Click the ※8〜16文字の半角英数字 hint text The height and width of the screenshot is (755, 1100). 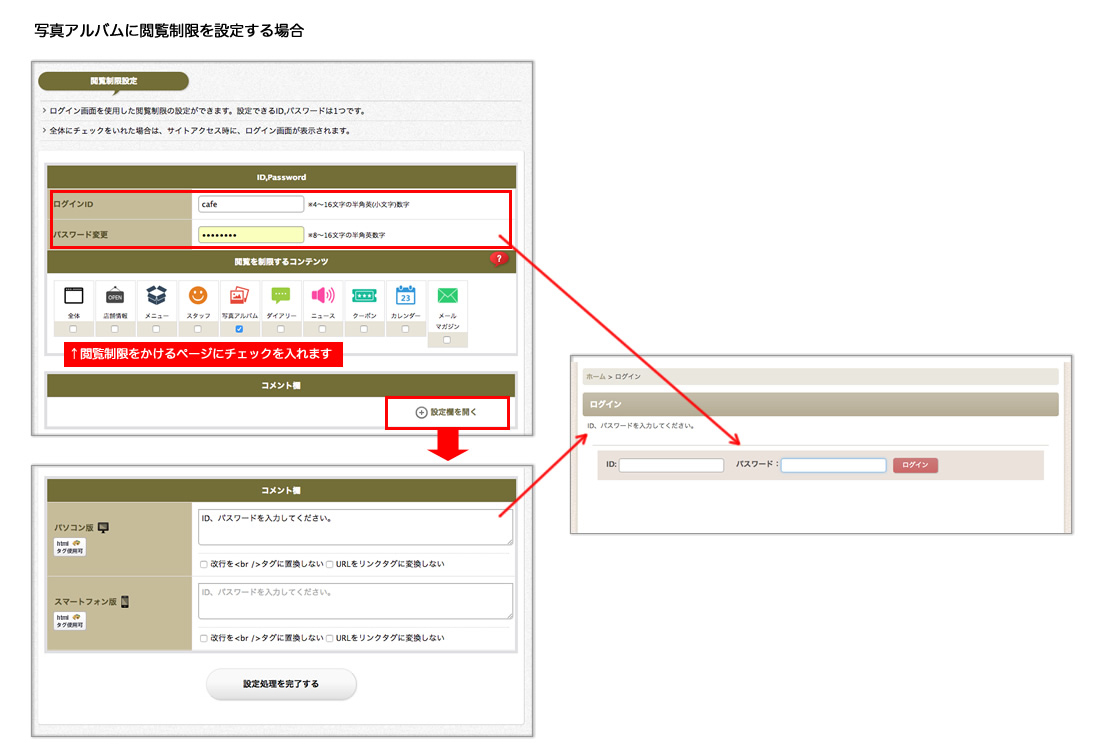tap(347, 235)
